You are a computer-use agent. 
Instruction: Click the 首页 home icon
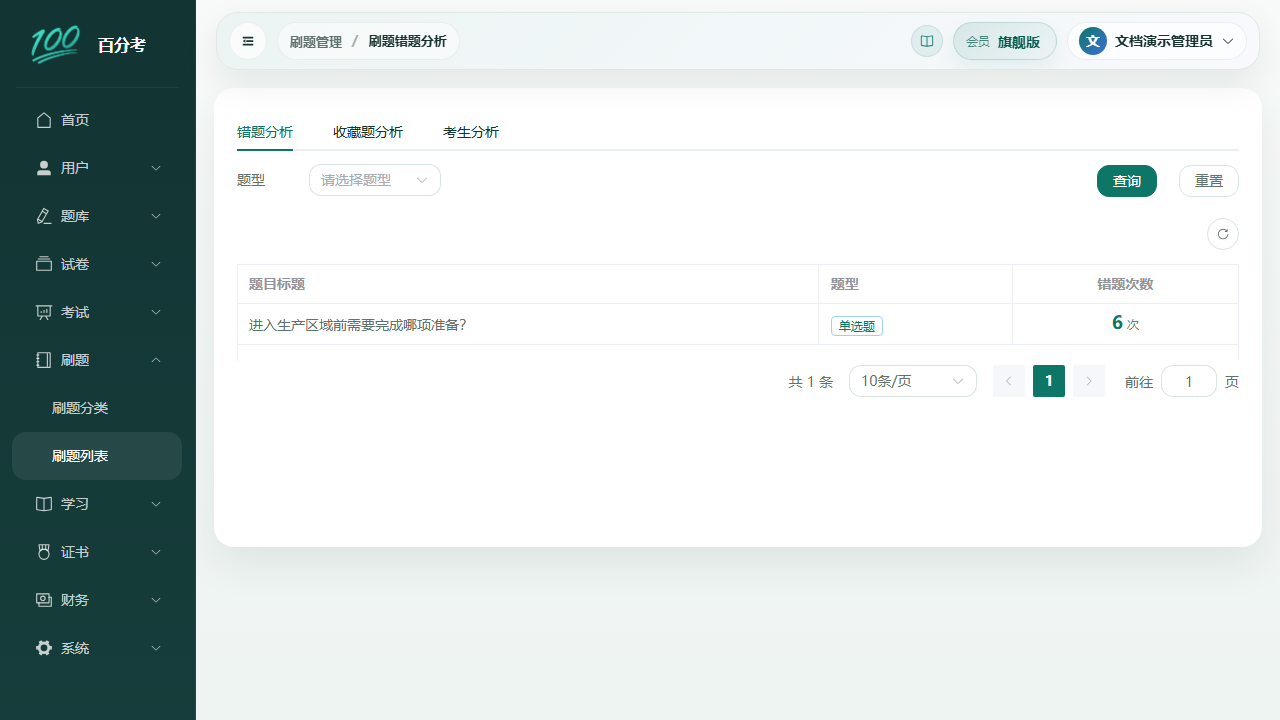coord(44,120)
